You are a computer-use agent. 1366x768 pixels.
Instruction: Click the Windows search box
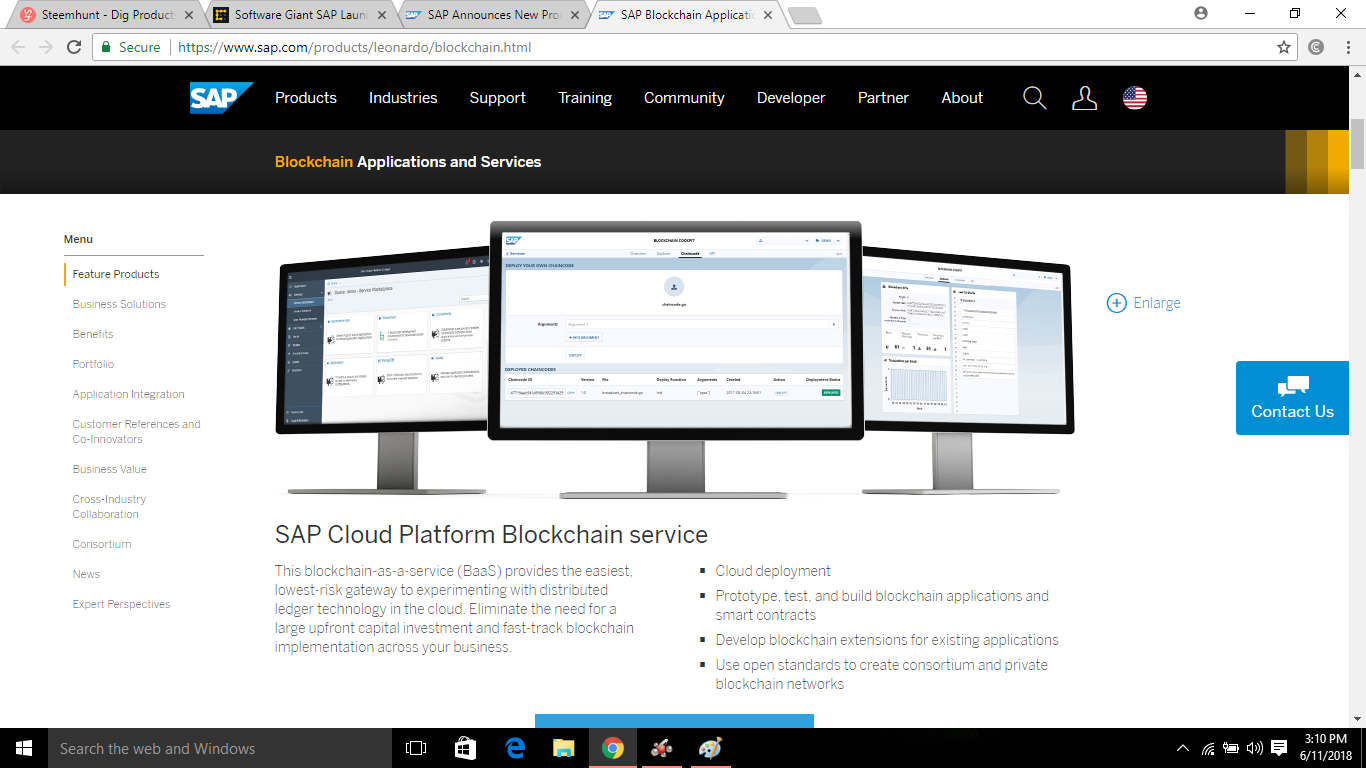[x=220, y=748]
